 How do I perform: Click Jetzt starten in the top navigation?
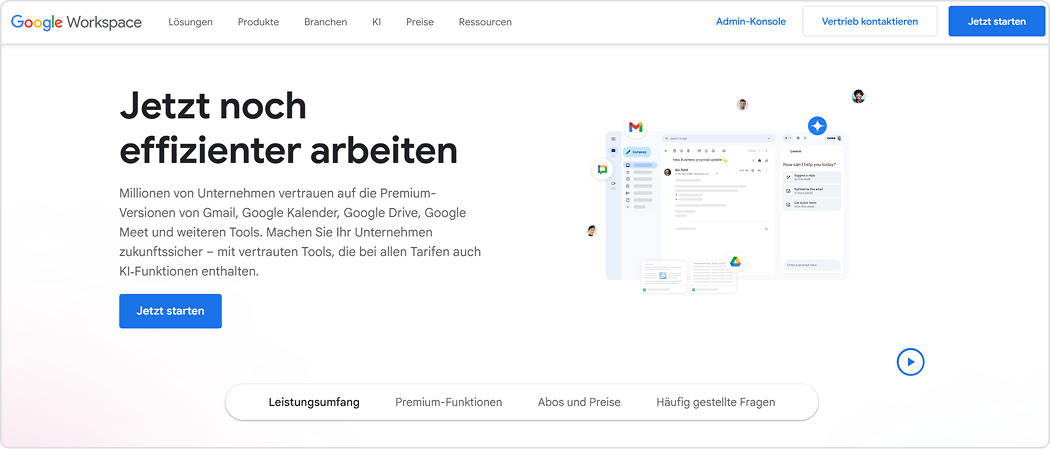996,21
